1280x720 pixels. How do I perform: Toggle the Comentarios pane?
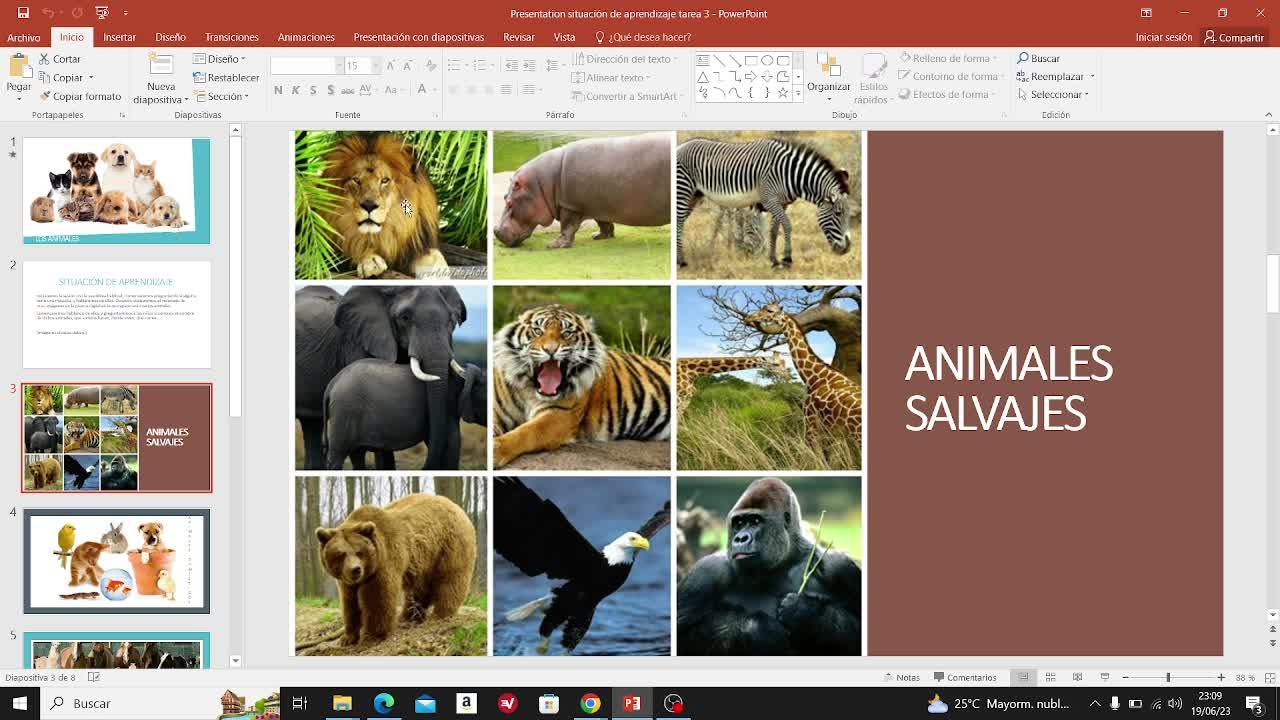(x=964, y=677)
